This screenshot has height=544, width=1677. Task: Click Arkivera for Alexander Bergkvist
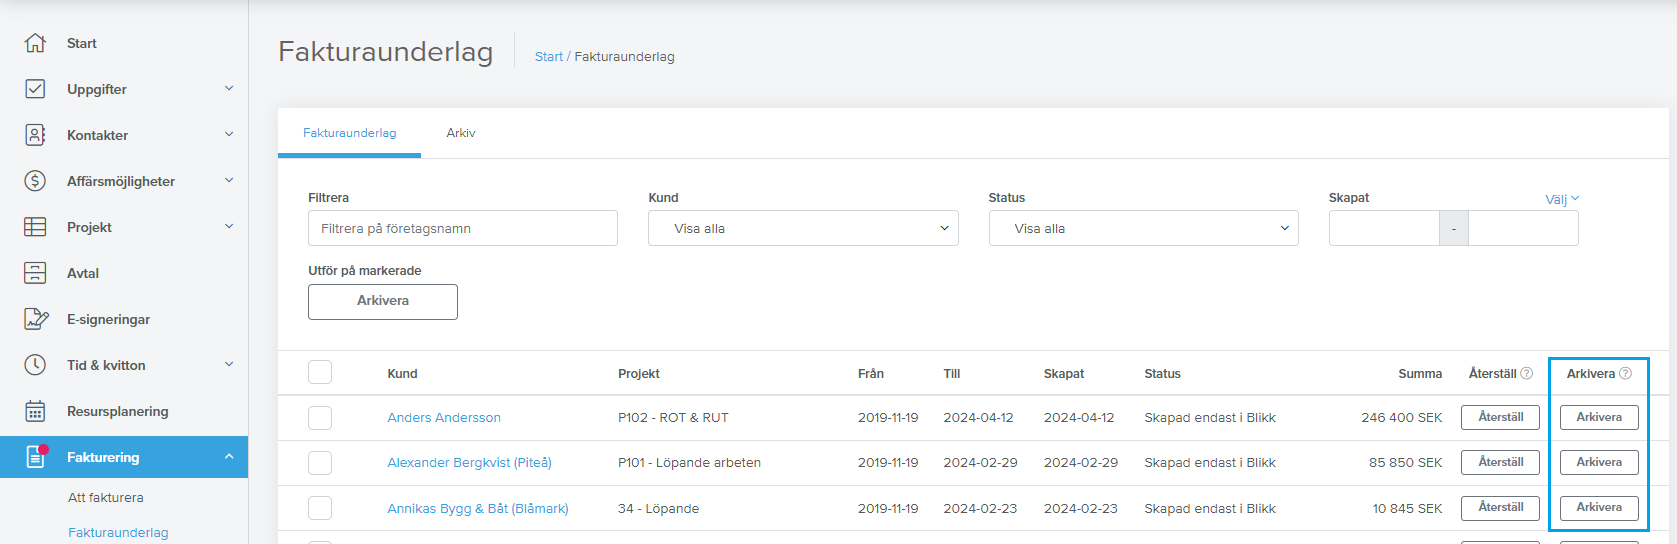click(1599, 462)
